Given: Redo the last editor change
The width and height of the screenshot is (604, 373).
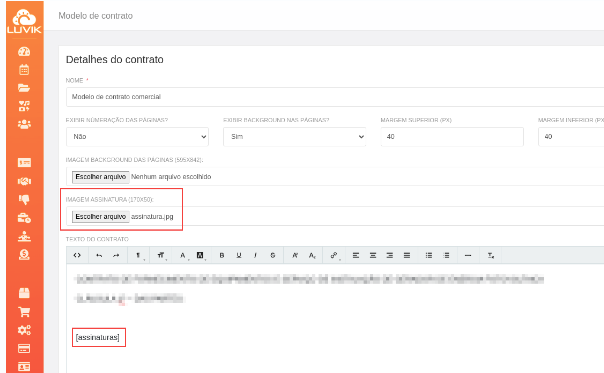Looking at the screenshot, I should (116, 255).
